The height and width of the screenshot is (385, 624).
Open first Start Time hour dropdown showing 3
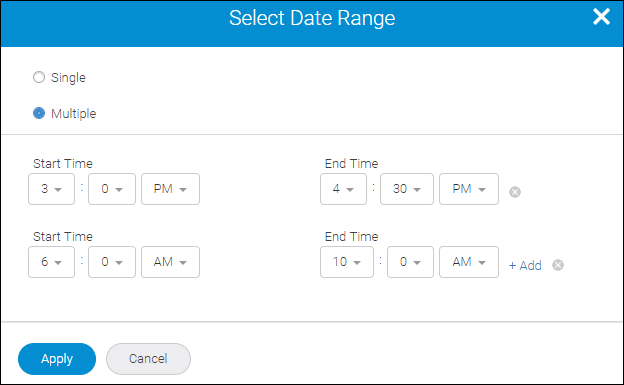tap(51, 189)
